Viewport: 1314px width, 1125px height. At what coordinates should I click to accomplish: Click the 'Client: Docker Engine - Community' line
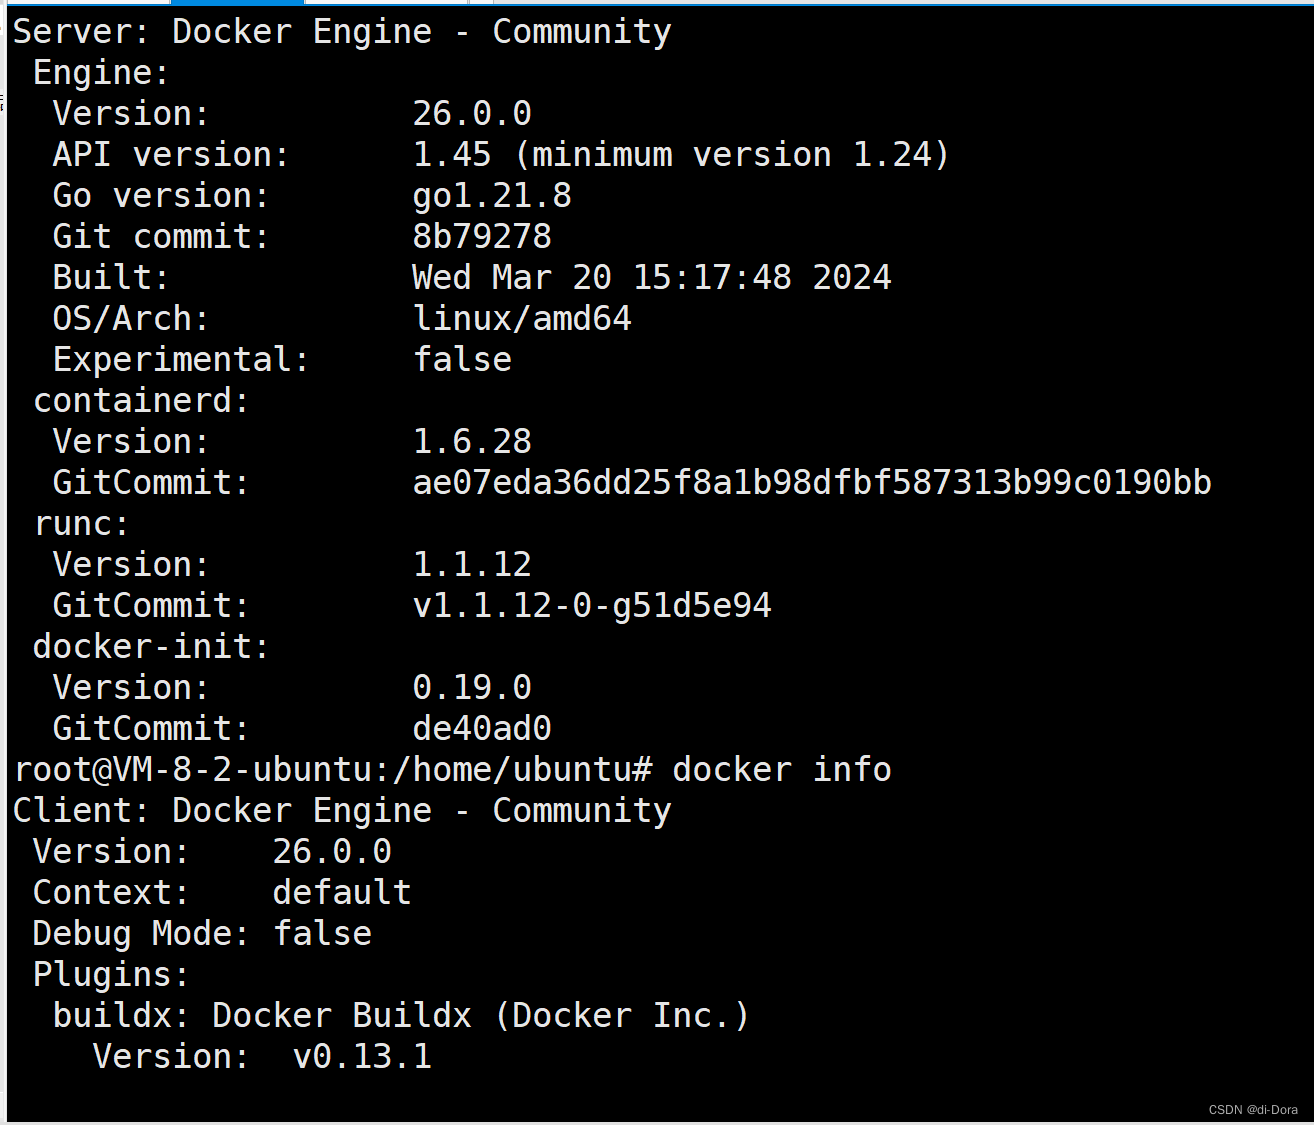coord(342,811)
